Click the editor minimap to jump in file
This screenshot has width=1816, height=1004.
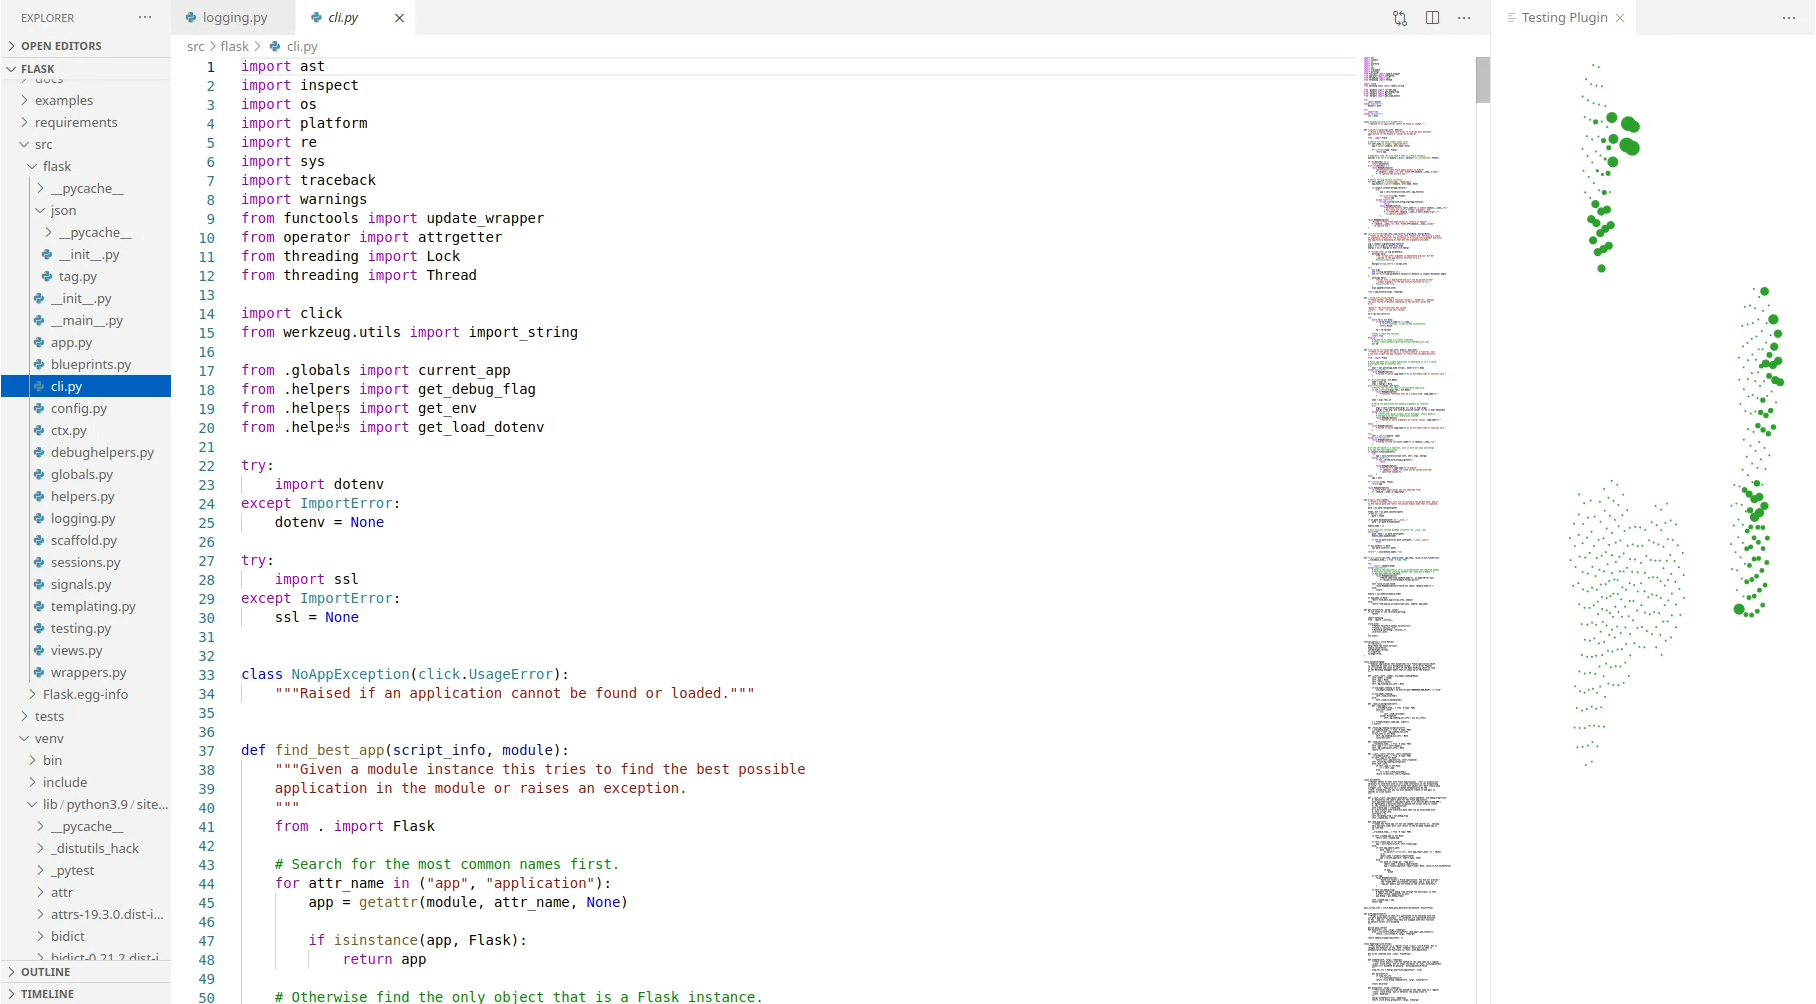click(x=1405, y=400)
